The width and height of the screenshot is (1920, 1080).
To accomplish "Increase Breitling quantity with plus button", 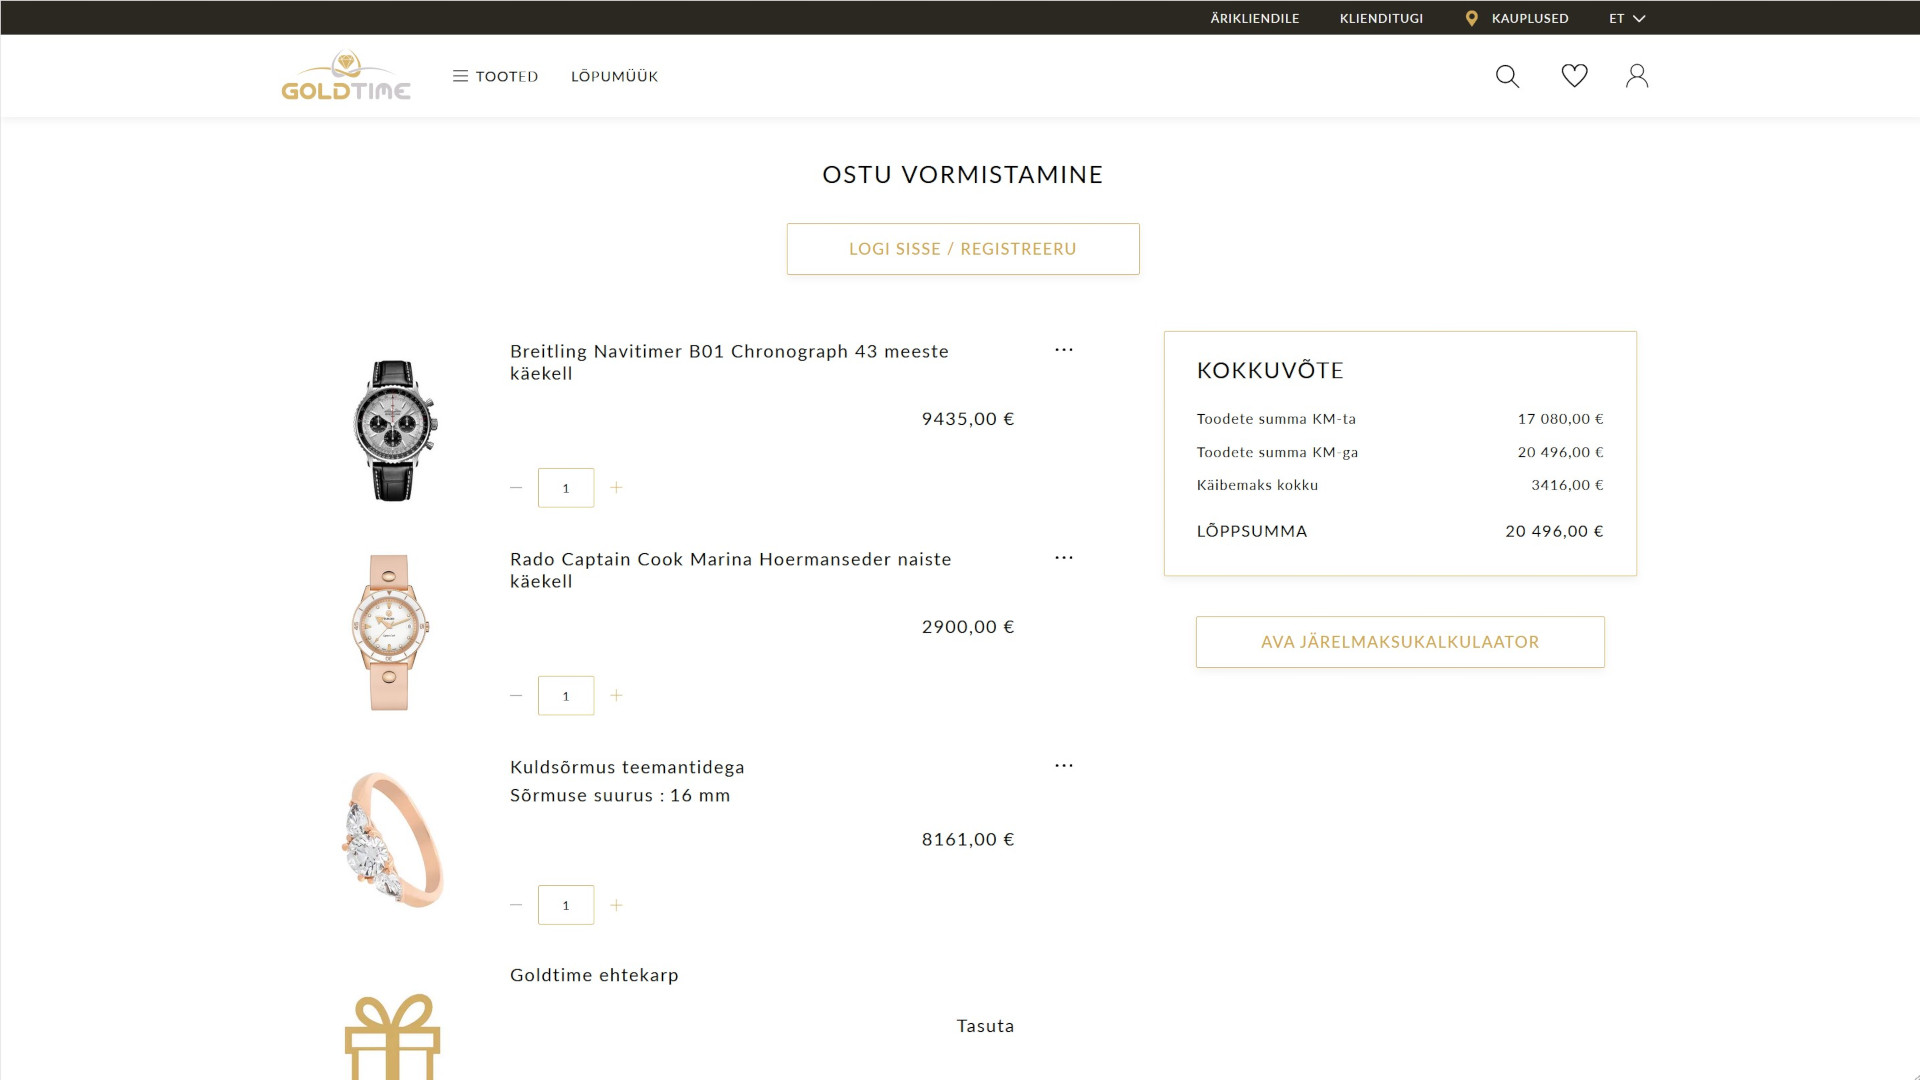I will (617, 487).
